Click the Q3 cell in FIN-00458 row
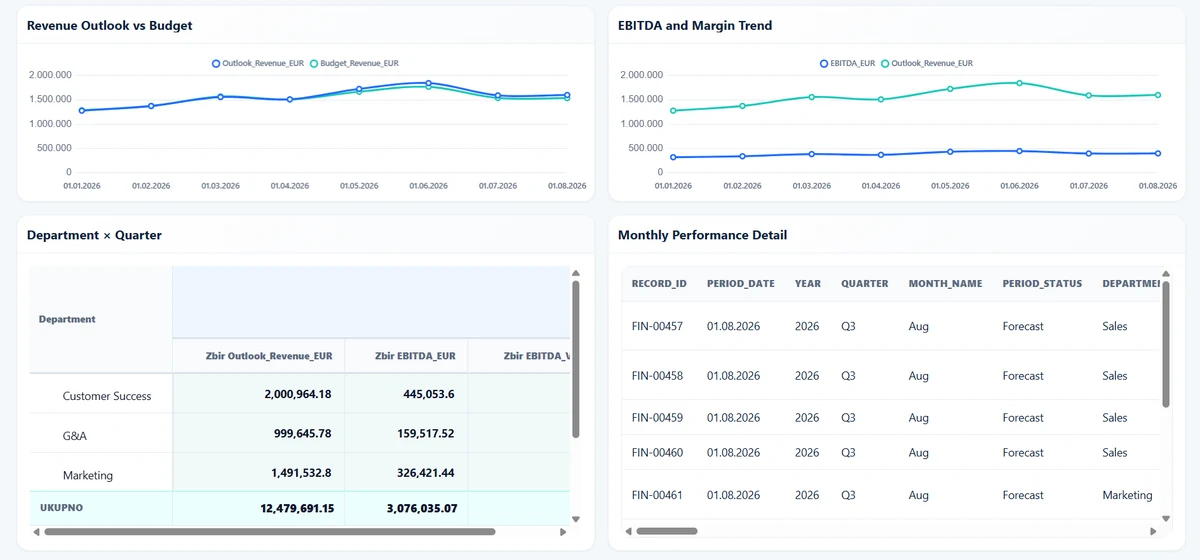The width and height of the screenshot is (1200, 560). tap(848, 377)
